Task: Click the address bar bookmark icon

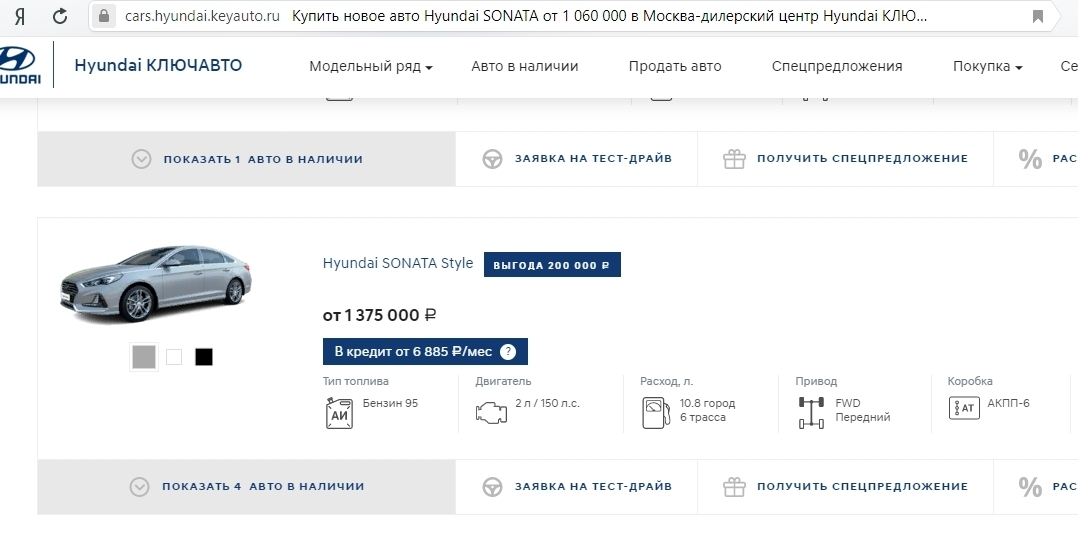Action: (1037, 16)
